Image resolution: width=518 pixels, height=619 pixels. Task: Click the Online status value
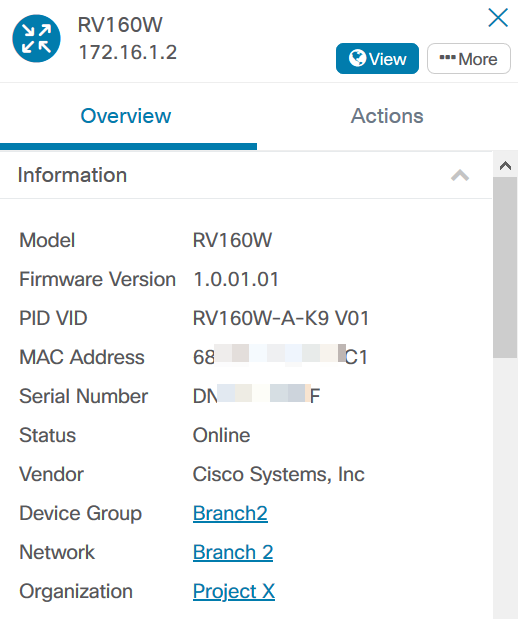pos(221,435)
